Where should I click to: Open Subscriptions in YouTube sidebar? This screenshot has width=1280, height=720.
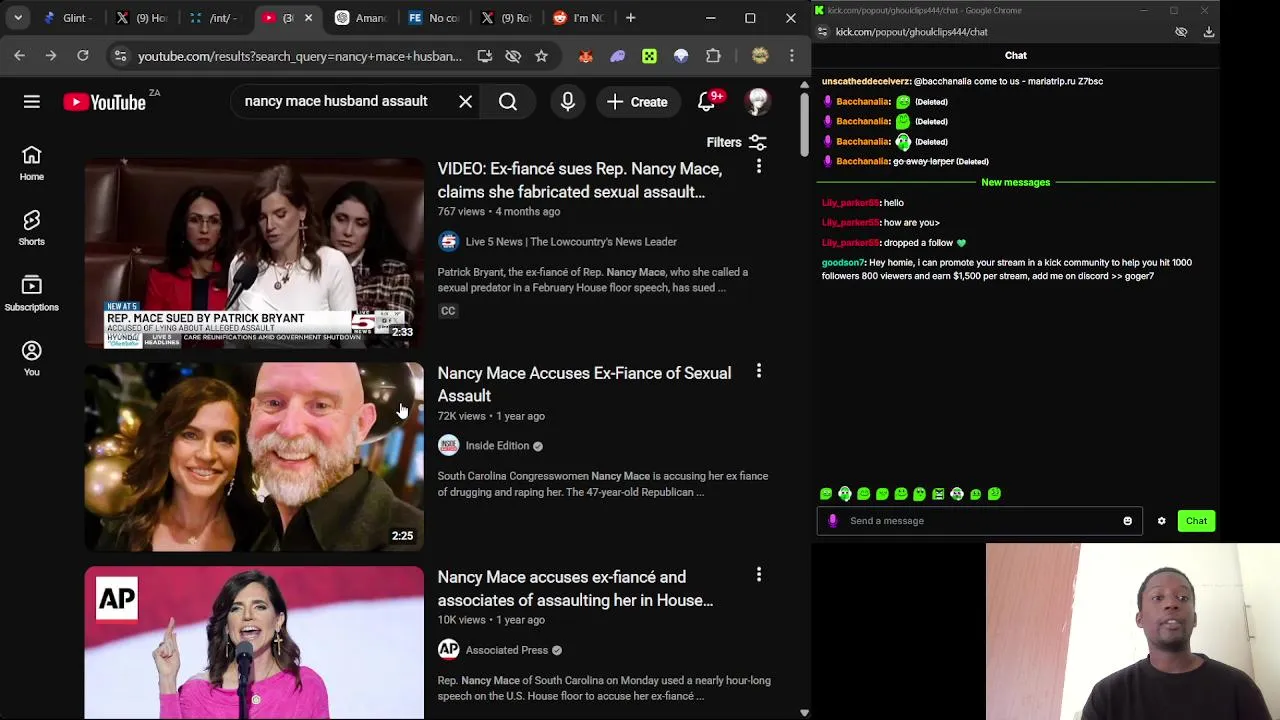point(32,294)
